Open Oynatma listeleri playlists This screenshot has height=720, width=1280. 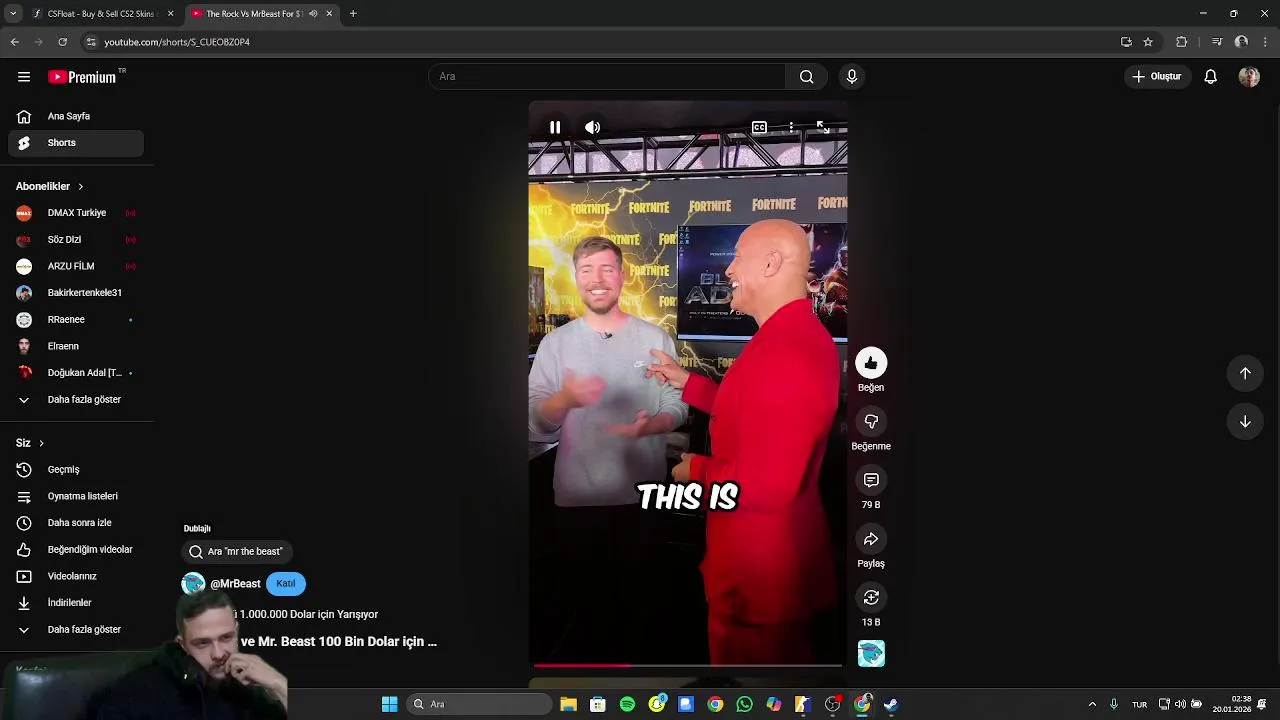click(x=76, y=496)
